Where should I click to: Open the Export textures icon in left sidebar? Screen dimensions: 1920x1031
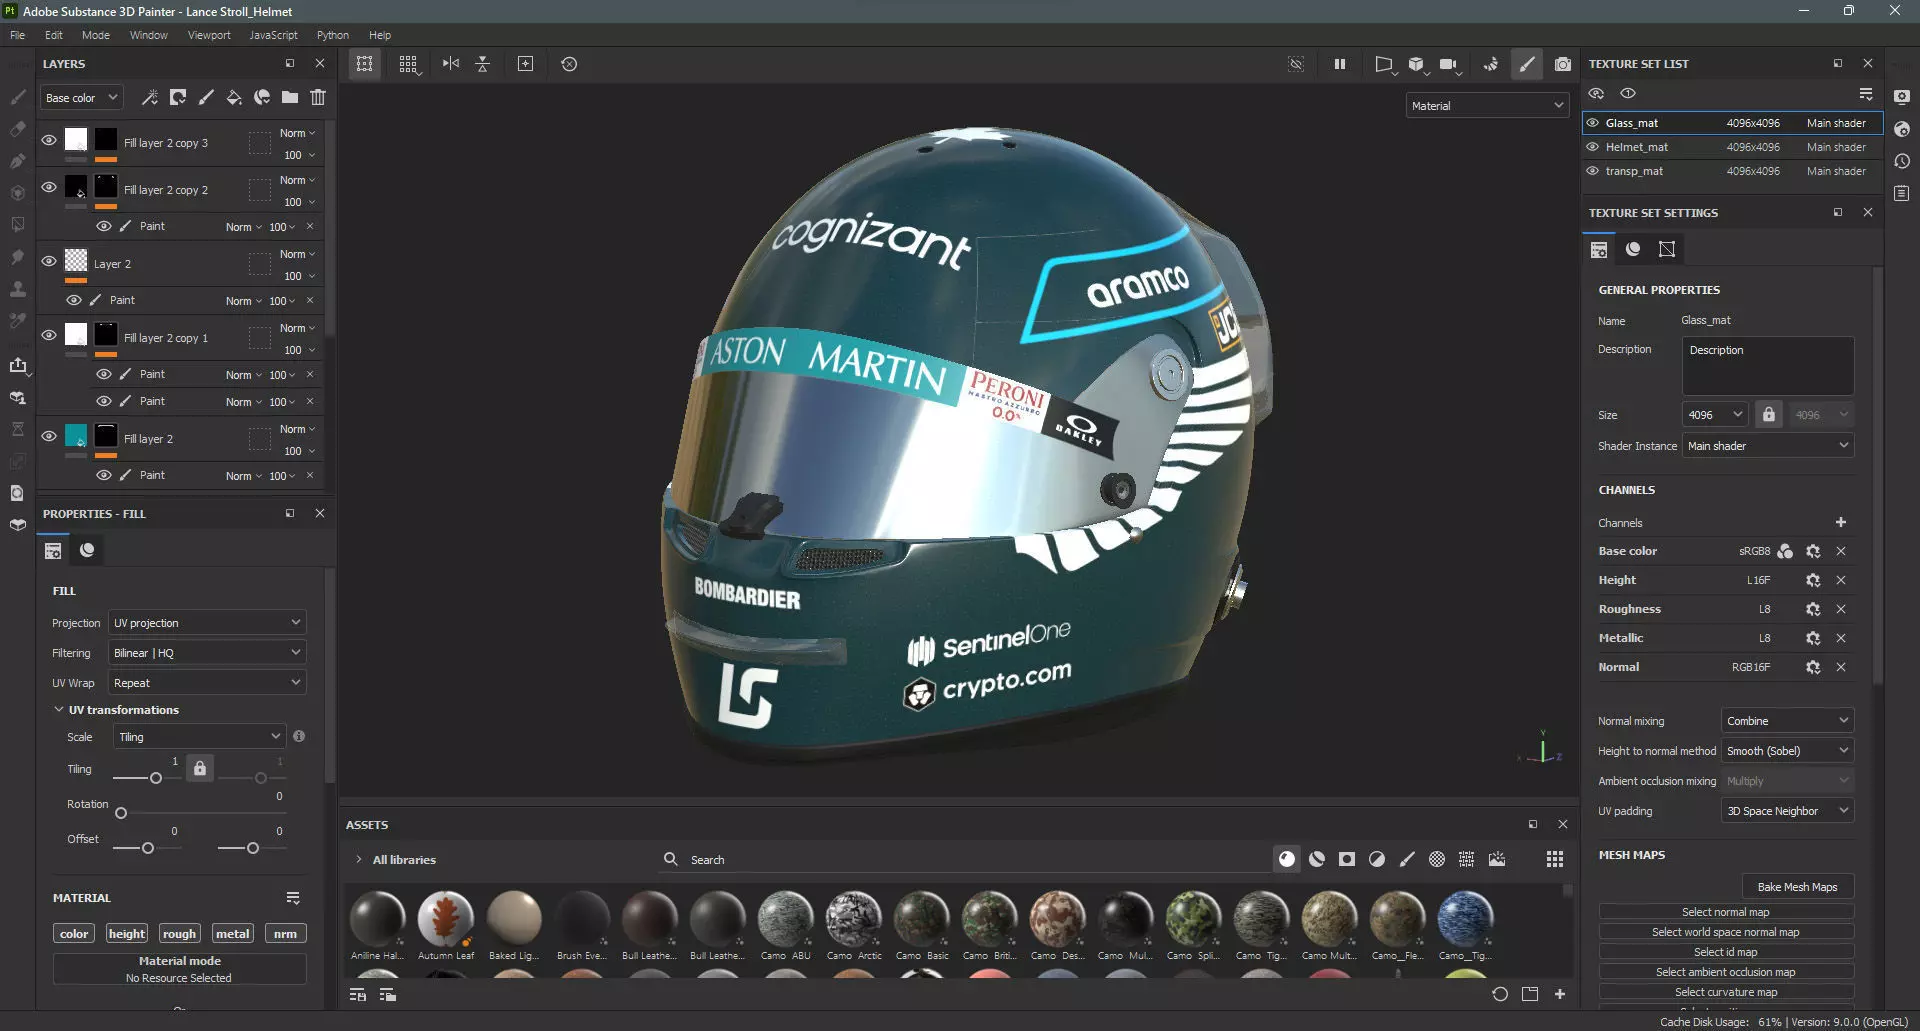(18, 365)
